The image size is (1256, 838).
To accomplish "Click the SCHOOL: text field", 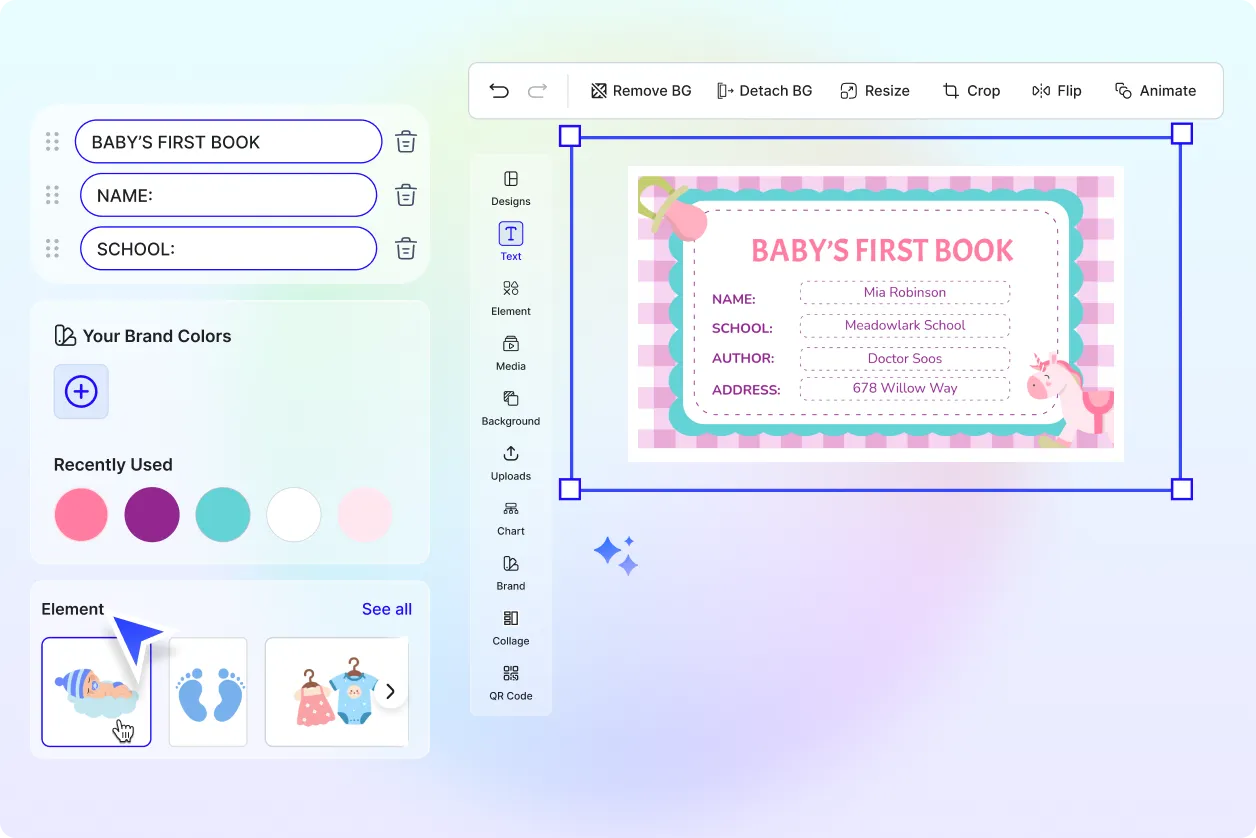I will (228, 248).
